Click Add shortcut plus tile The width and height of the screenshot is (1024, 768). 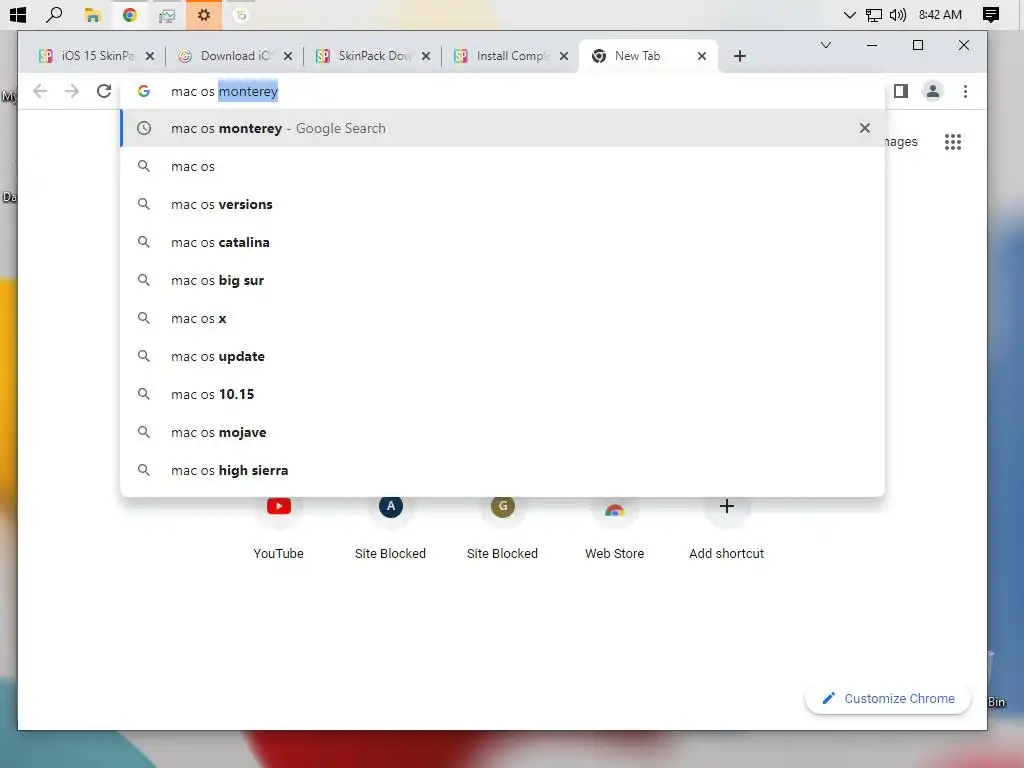(726, 528)
